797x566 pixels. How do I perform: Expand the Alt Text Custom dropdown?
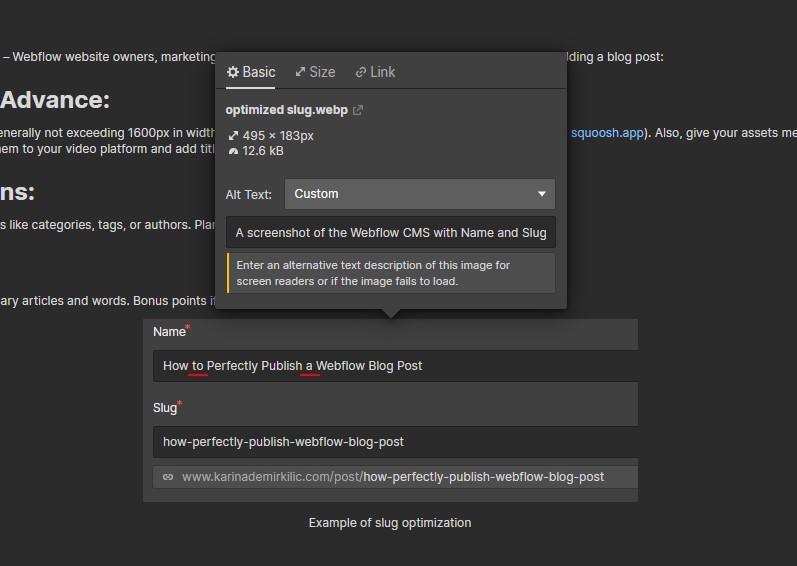(420, 194)
